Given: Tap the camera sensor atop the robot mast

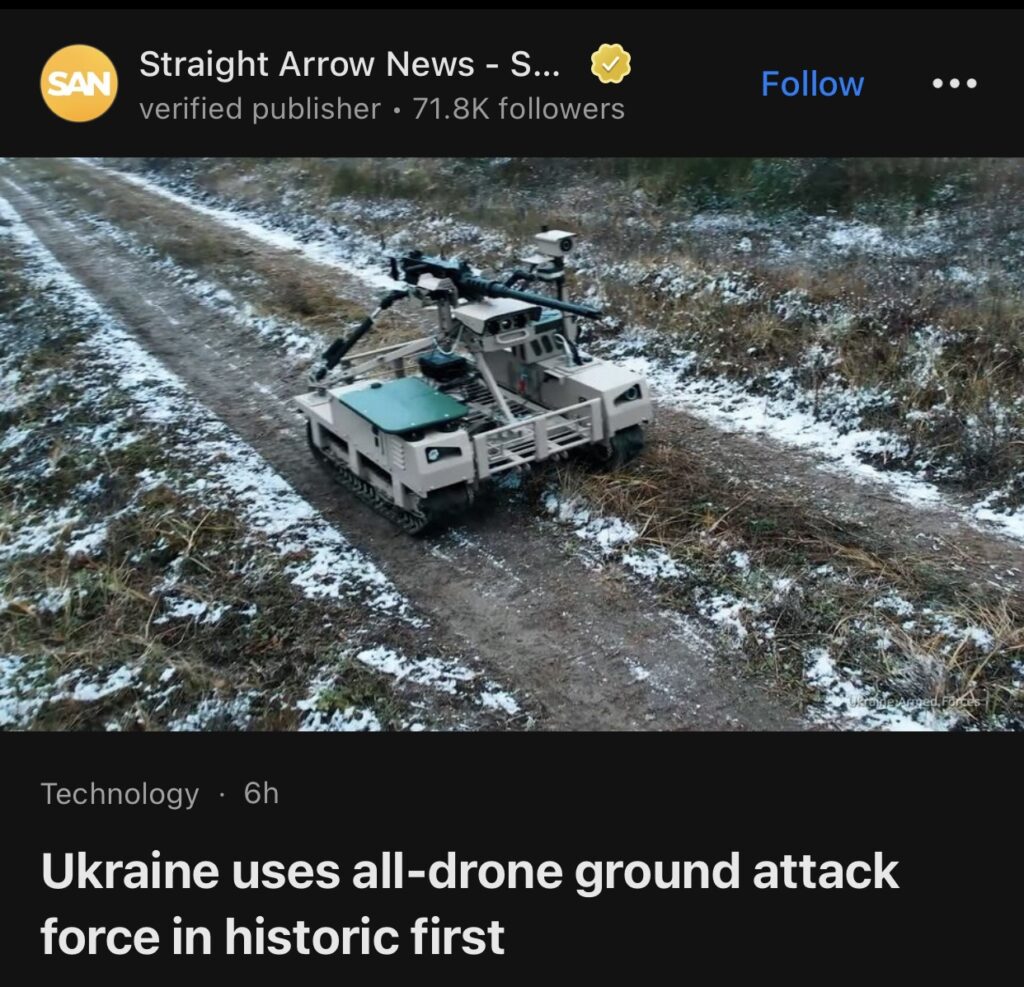Looking at the screenshot, I should [555, 242].
